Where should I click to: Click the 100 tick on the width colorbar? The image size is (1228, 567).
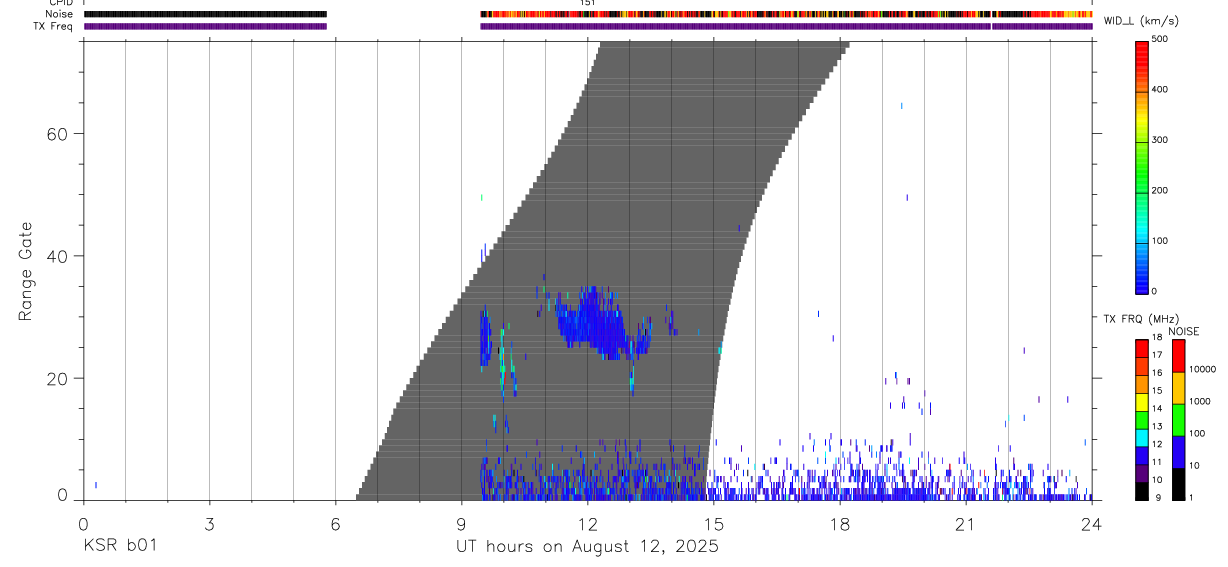click(1161, 241)
